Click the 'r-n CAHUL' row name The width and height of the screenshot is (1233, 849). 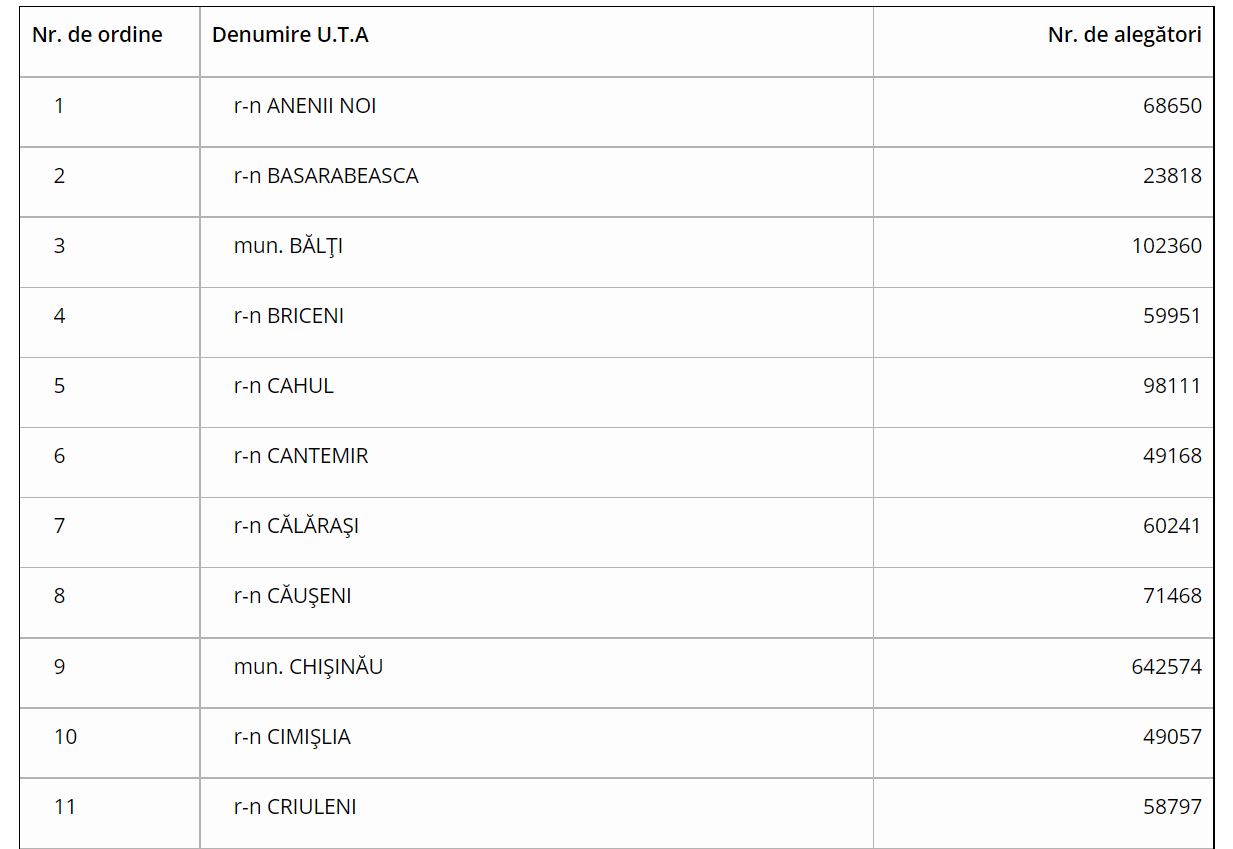click(284, 386)
